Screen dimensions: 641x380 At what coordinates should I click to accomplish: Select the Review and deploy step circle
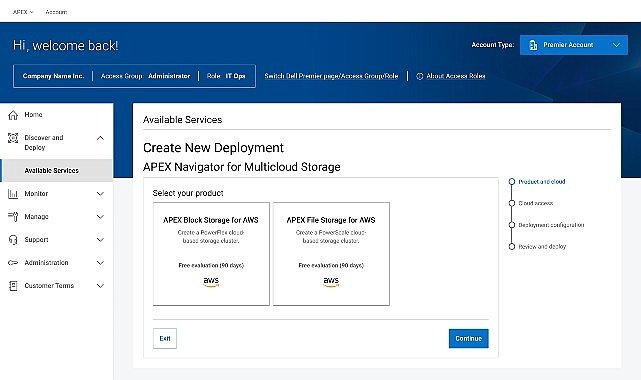coord(511,246)
